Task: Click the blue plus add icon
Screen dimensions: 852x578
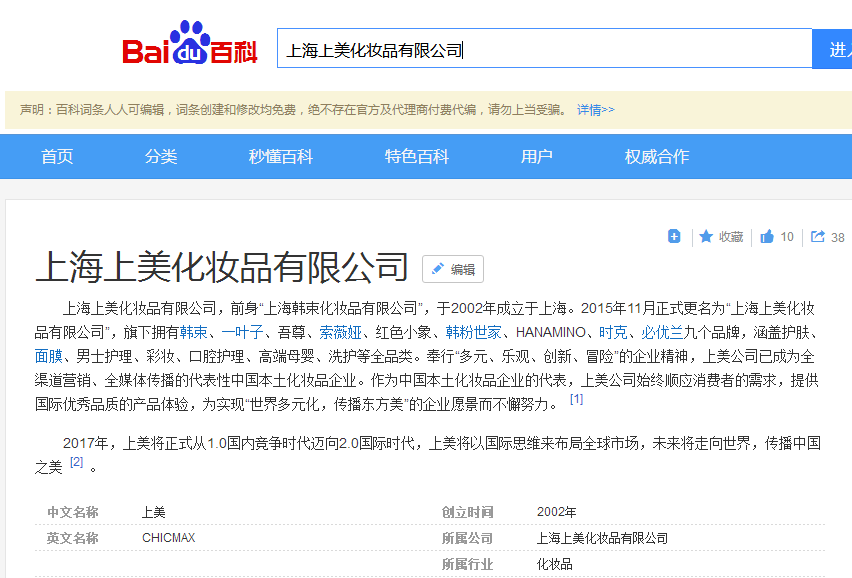Action: [x=674, y=236]
